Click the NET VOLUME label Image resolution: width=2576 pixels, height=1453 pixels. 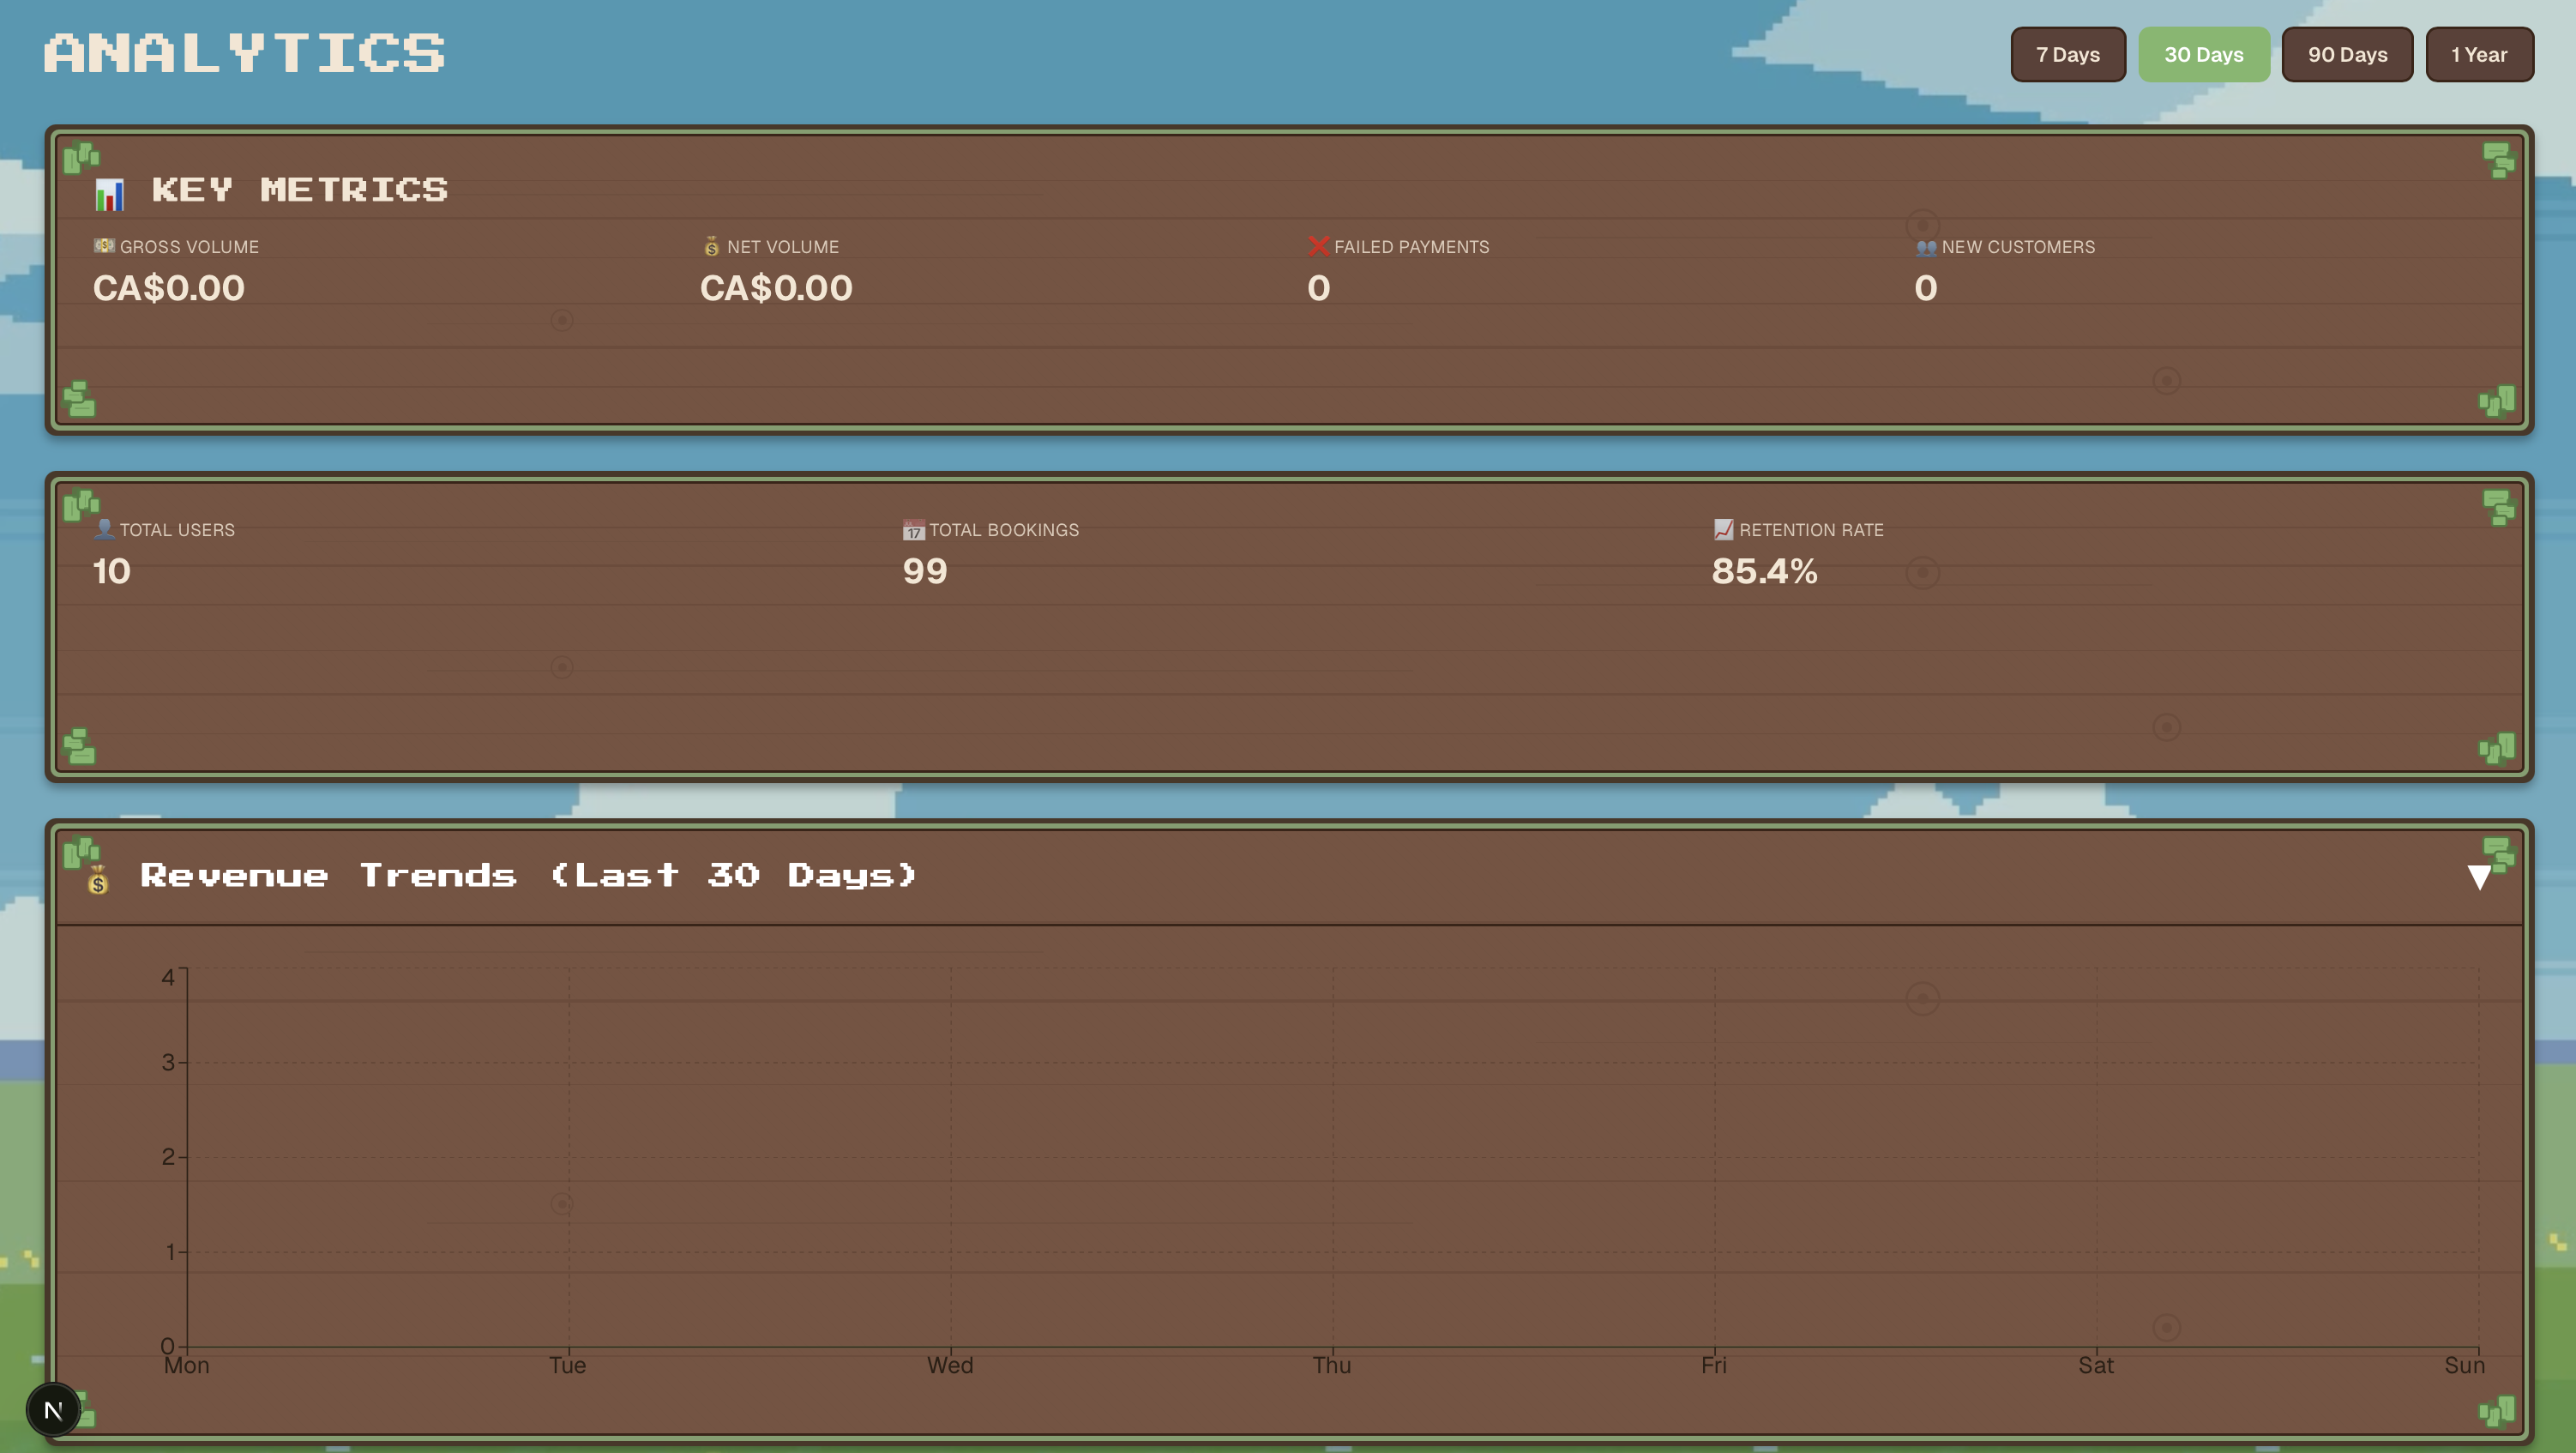pyautogui.click(x=783, y=247)
